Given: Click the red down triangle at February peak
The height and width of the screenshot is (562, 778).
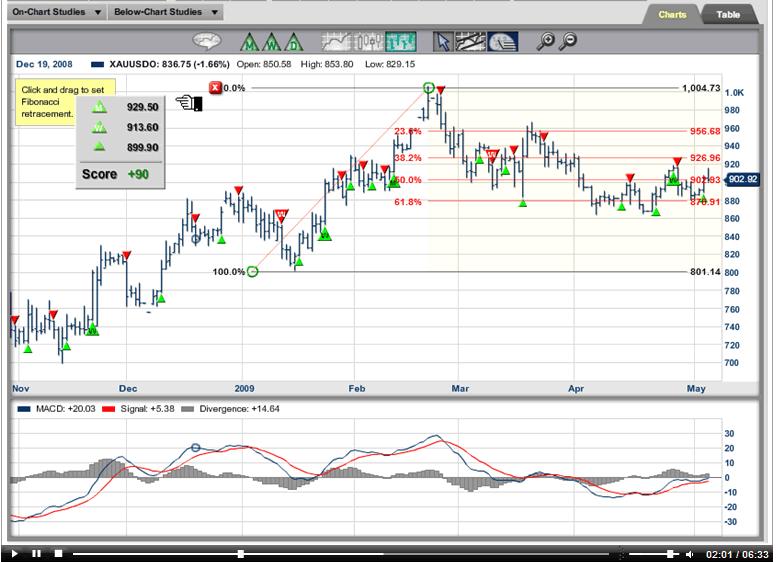Looking at the screenshot, I should (441, 90).
